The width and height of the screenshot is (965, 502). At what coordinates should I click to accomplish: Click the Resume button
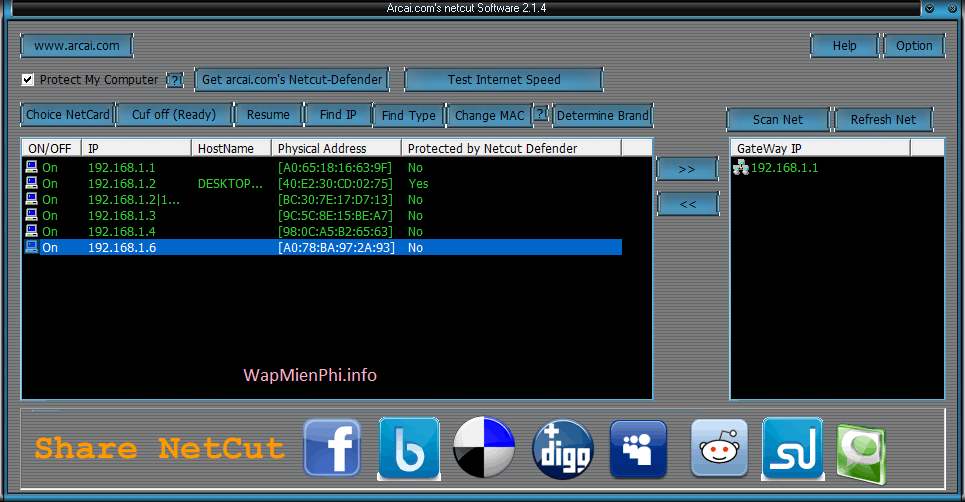coord(268,114)
